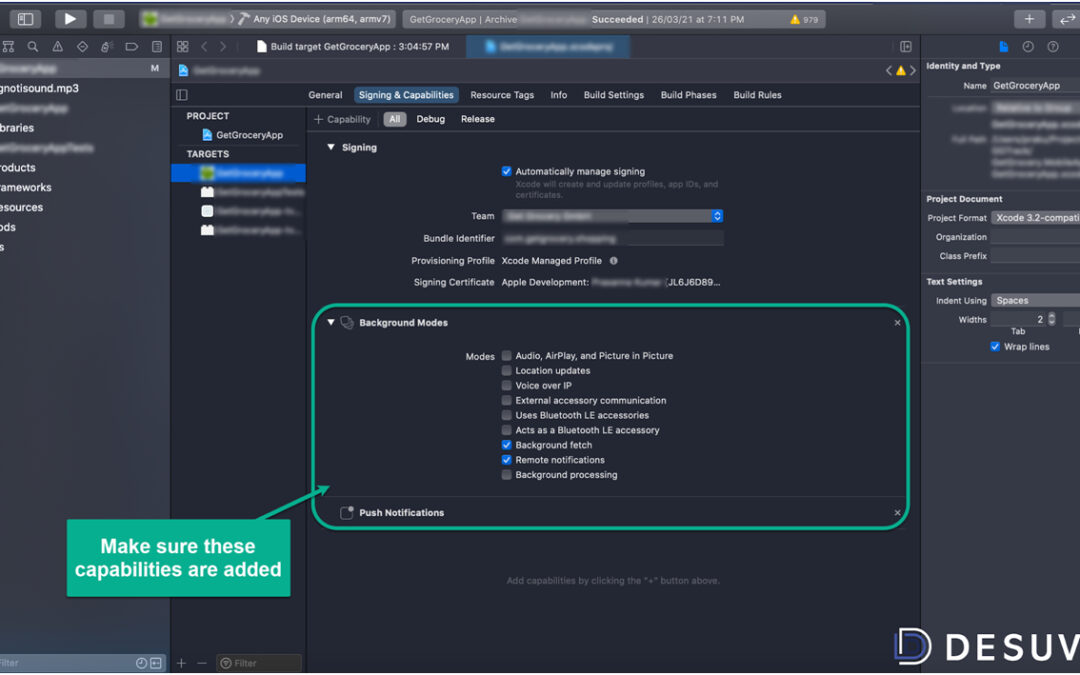Check Voice over IP mode

(506, 386)
